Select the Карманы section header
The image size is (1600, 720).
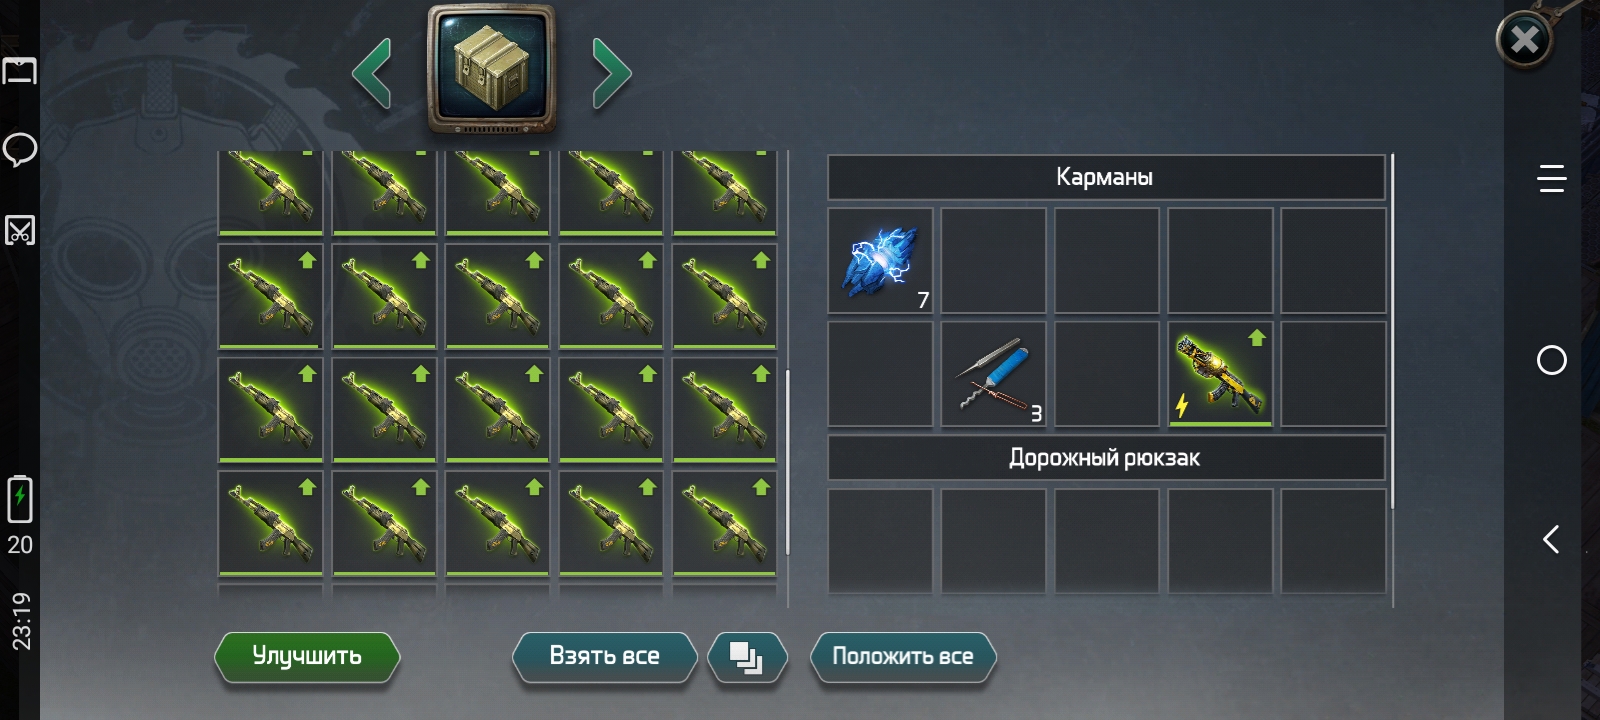pos(1106,177)
